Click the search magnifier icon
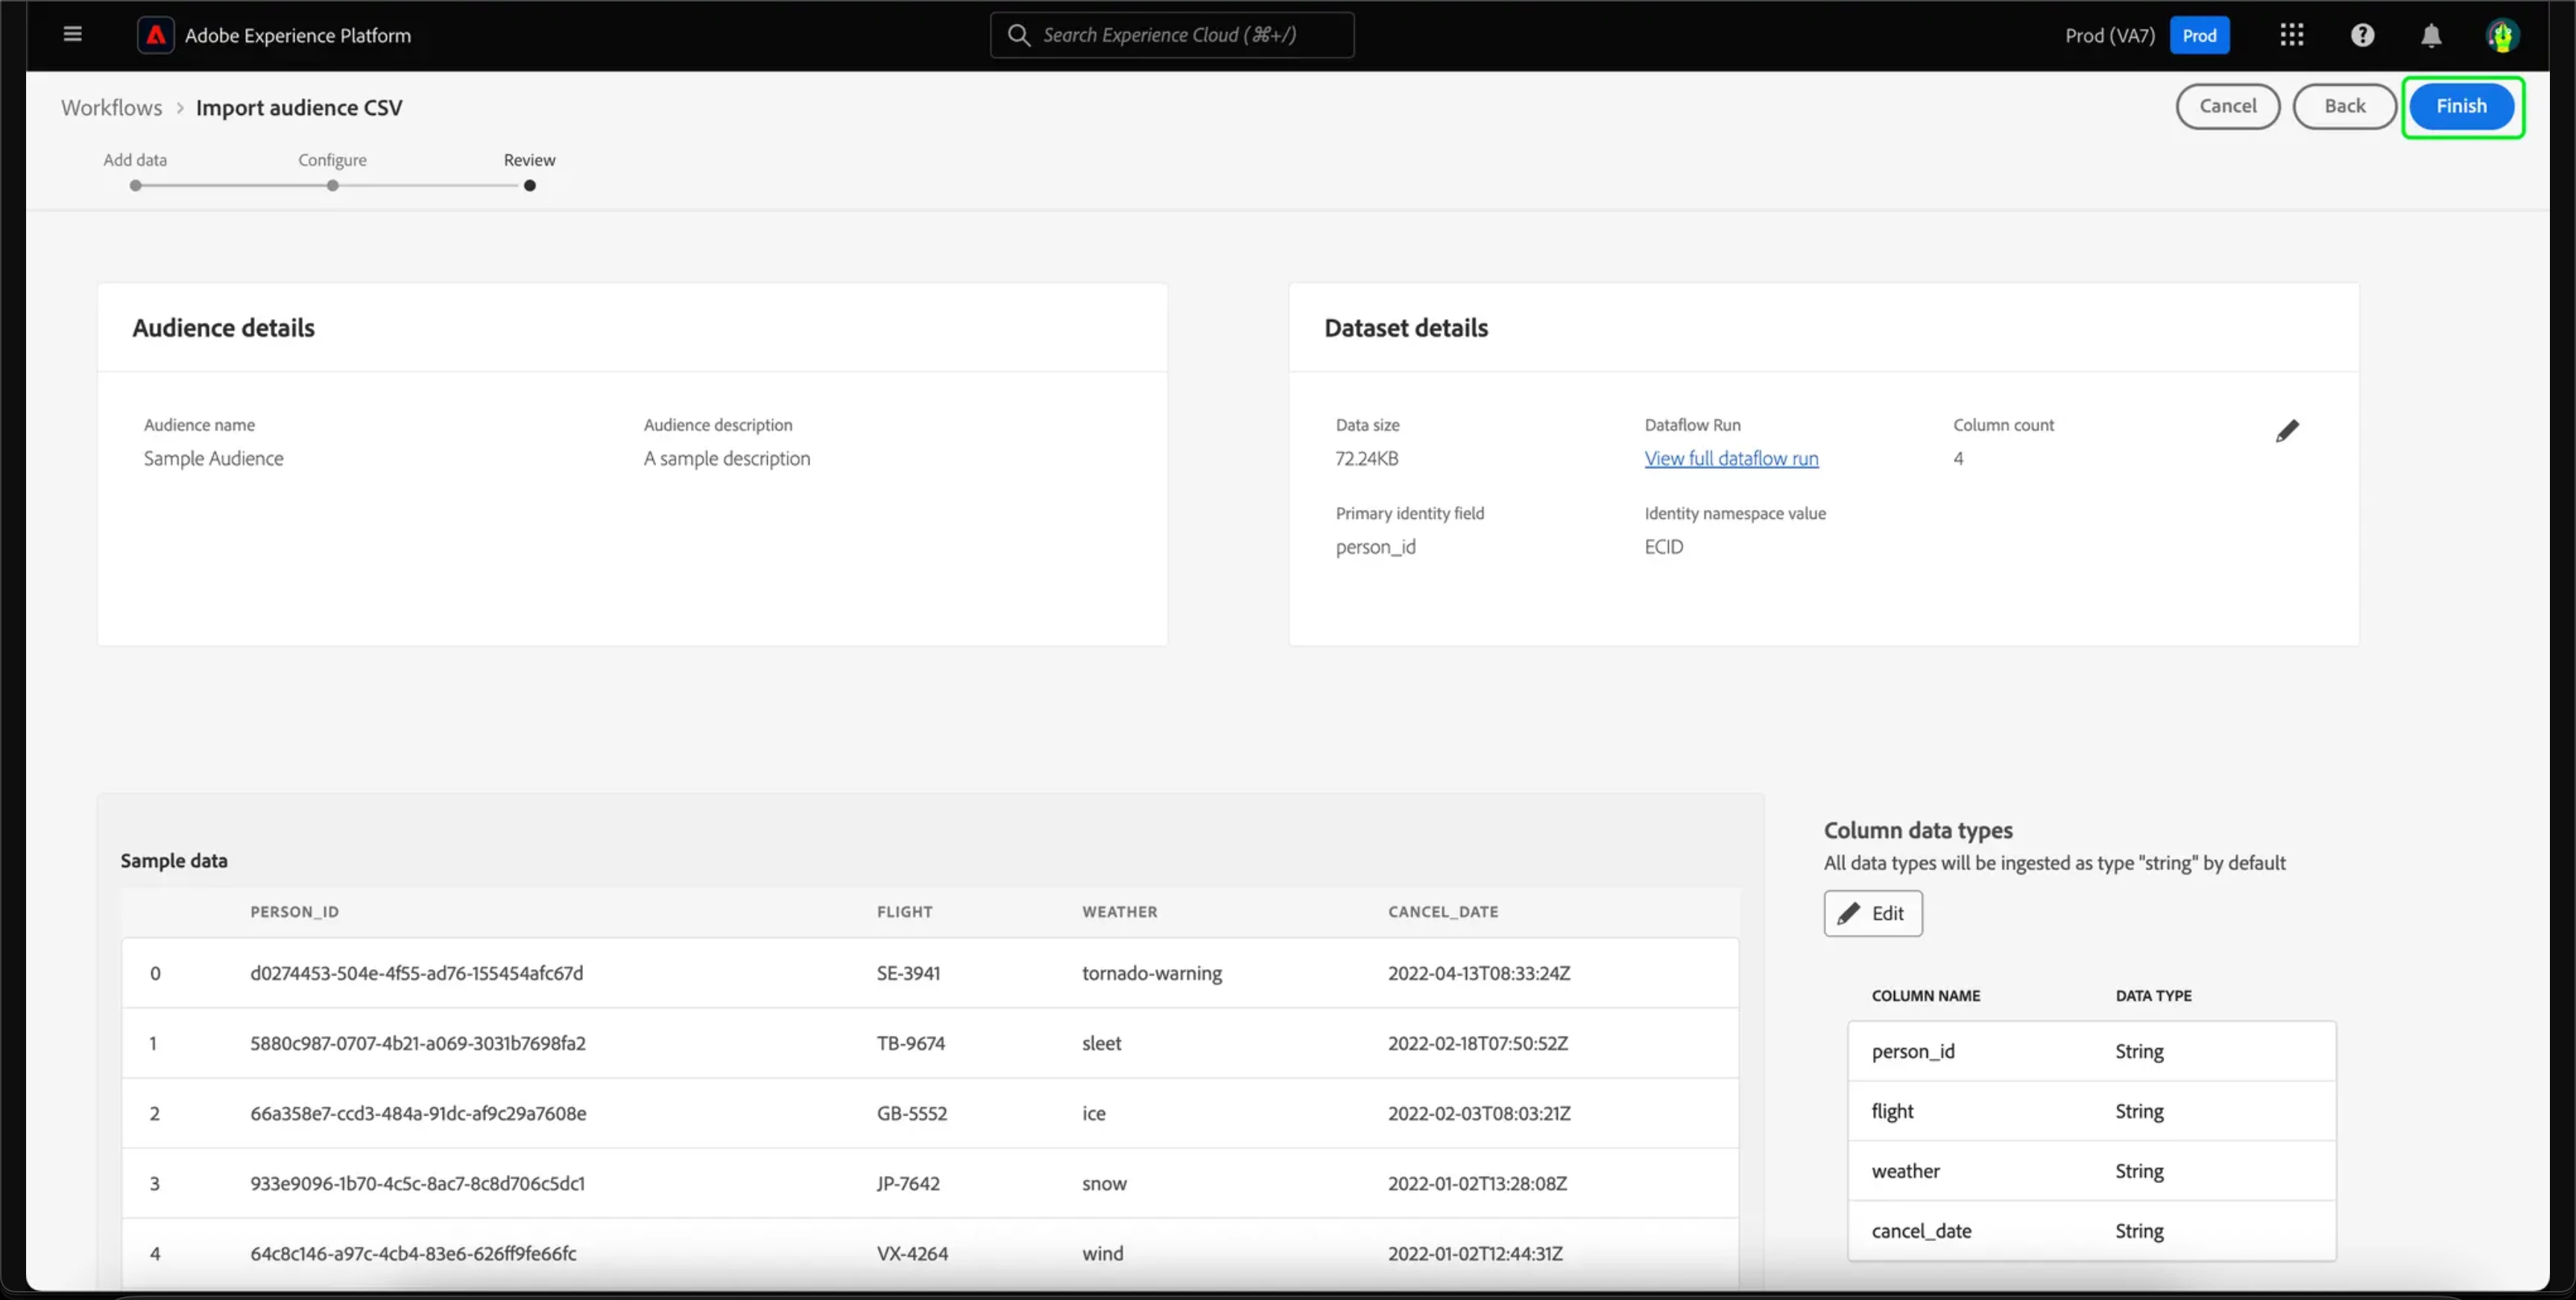The image size is (2576, 1300). [x=1018, y=35]
